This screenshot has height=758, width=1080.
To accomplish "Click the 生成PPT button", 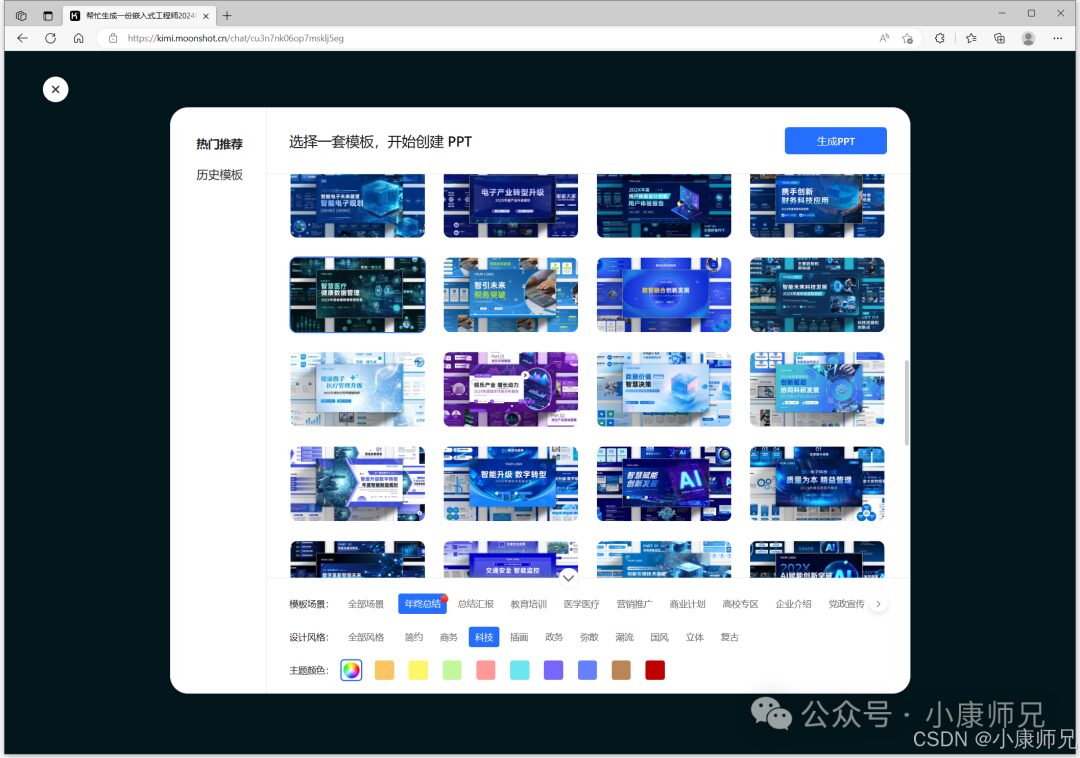I will (835, 141).
